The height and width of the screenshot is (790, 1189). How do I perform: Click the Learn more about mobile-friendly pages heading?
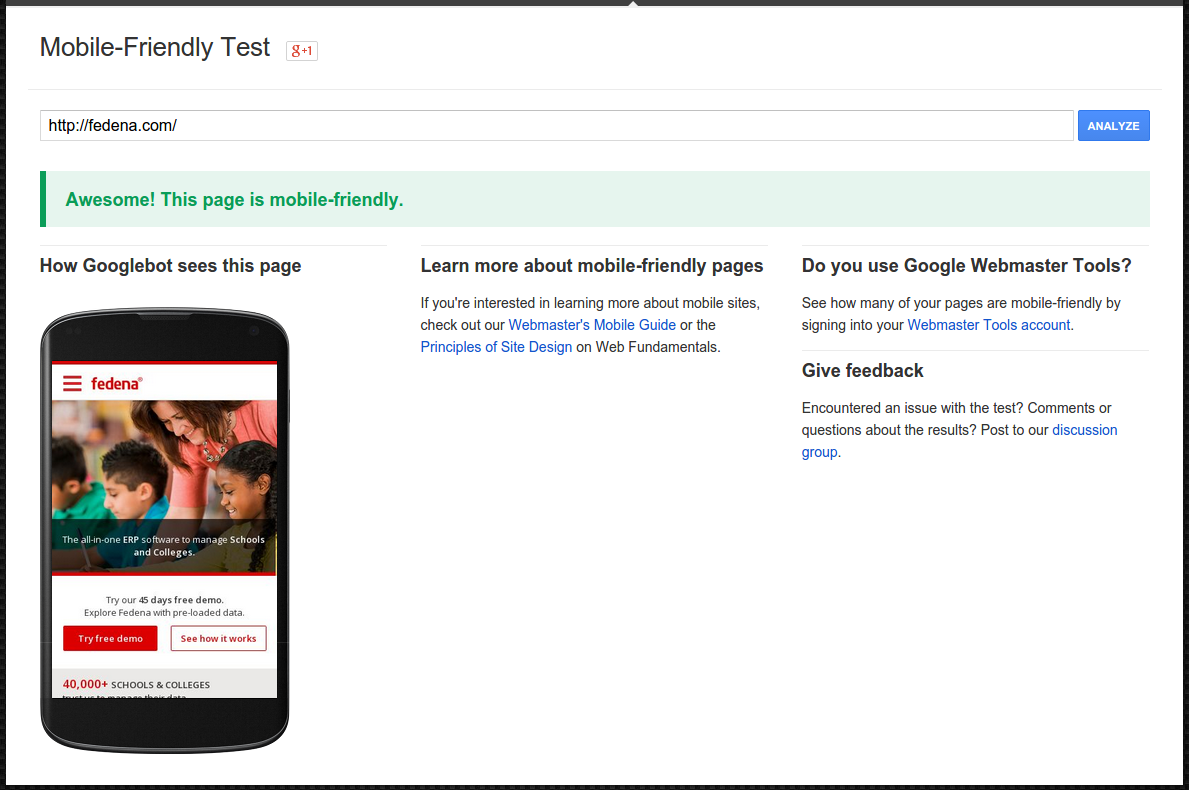591,266
